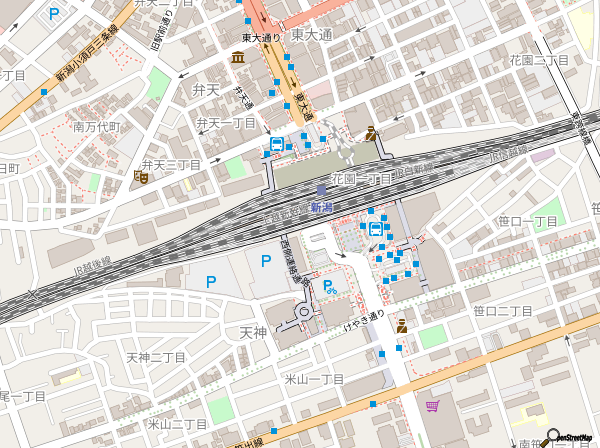This screenshot has width=600, height=448.
Task: Select the 南万代町 neighborhood label
Action: [x=96, y=127]
